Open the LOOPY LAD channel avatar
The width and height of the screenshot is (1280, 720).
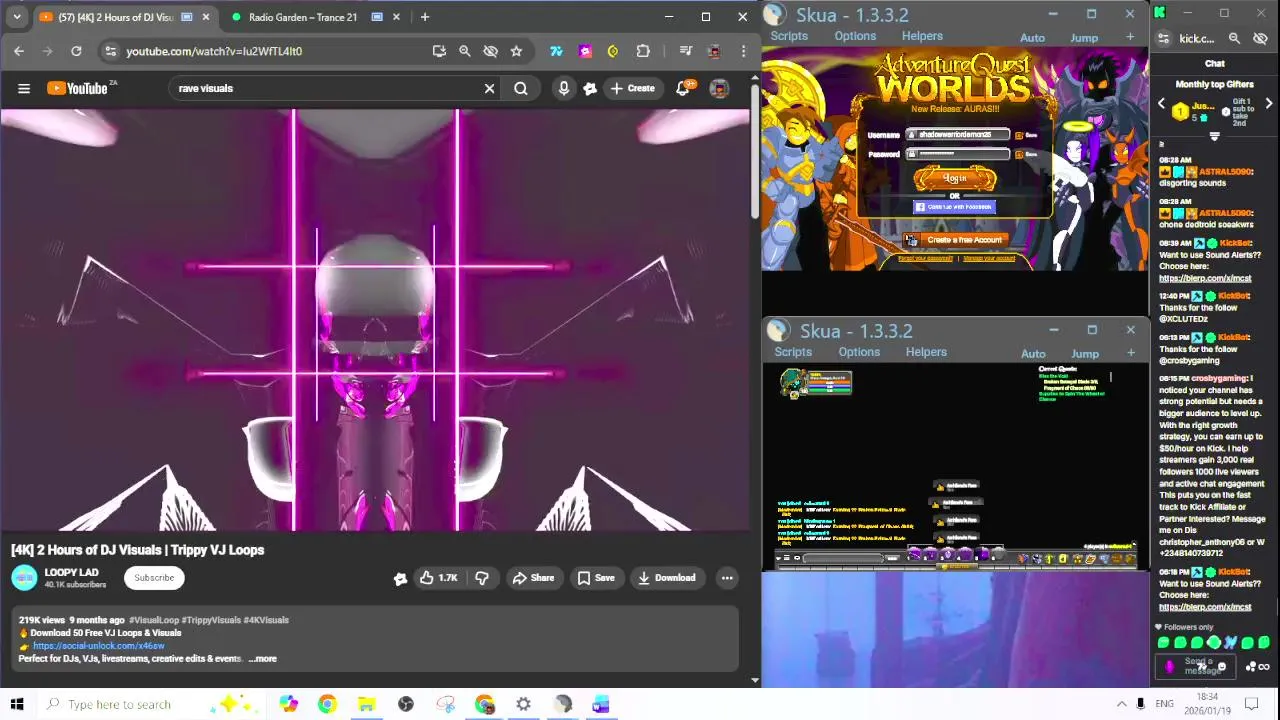click(24, 577)
